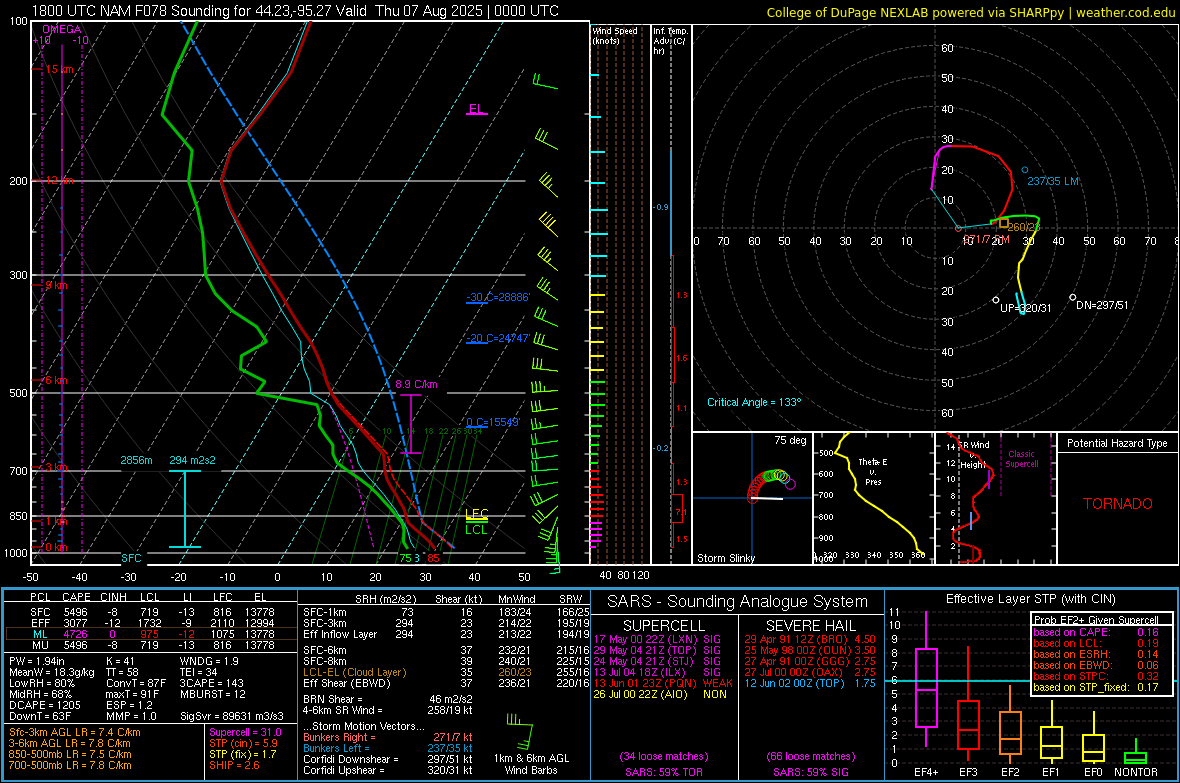The height and width of the screenshot is (783, 1180).
Task: Click 'Effective Layer STP (with CIN)' chart title
Action: tap(1030, 599)
